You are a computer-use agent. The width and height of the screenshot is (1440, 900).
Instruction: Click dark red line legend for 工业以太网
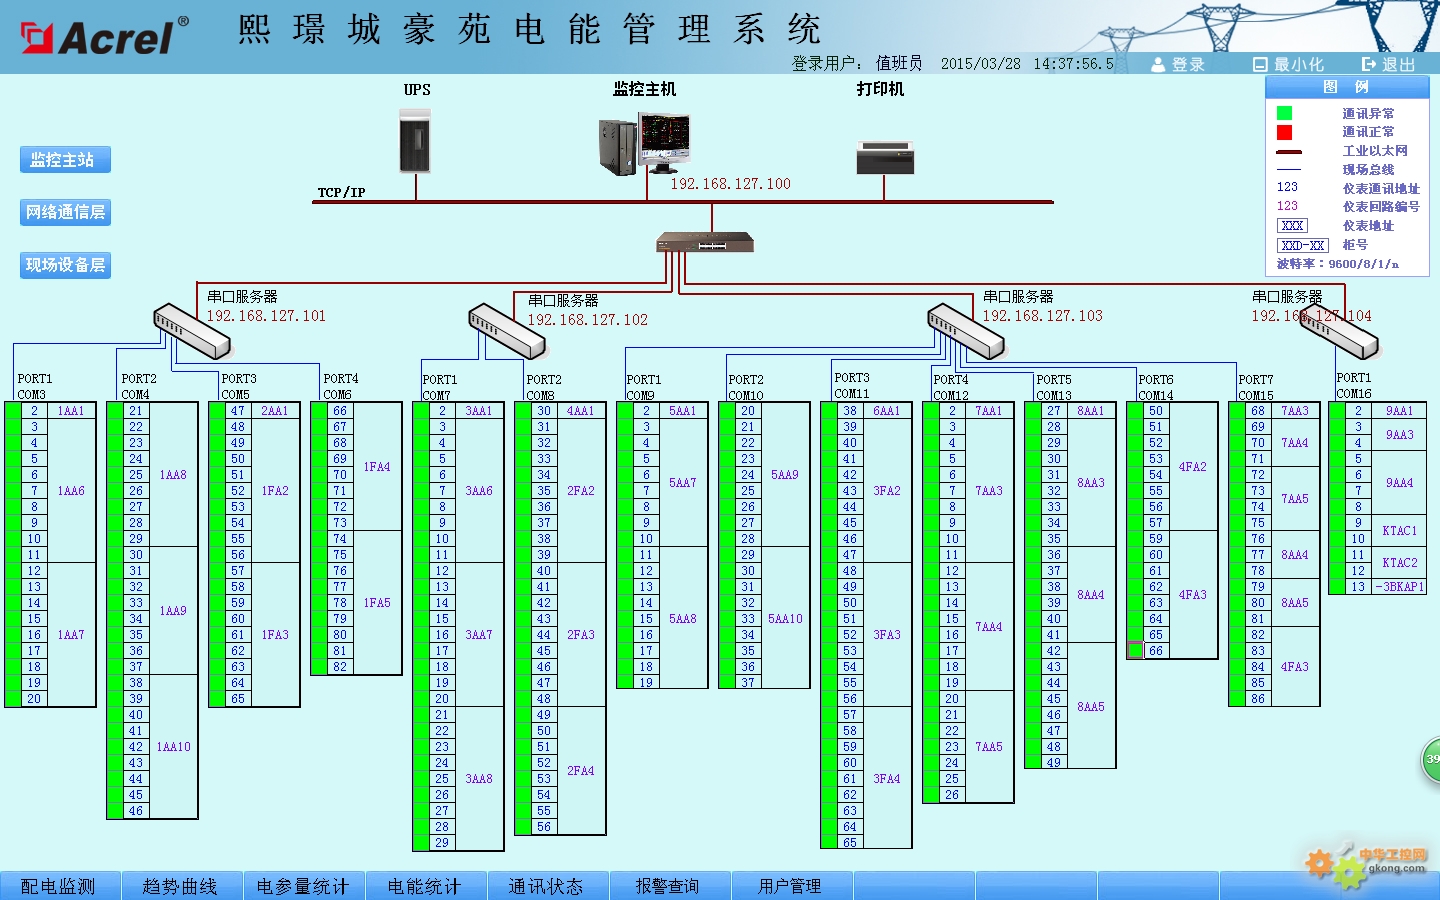[1289, 152]
